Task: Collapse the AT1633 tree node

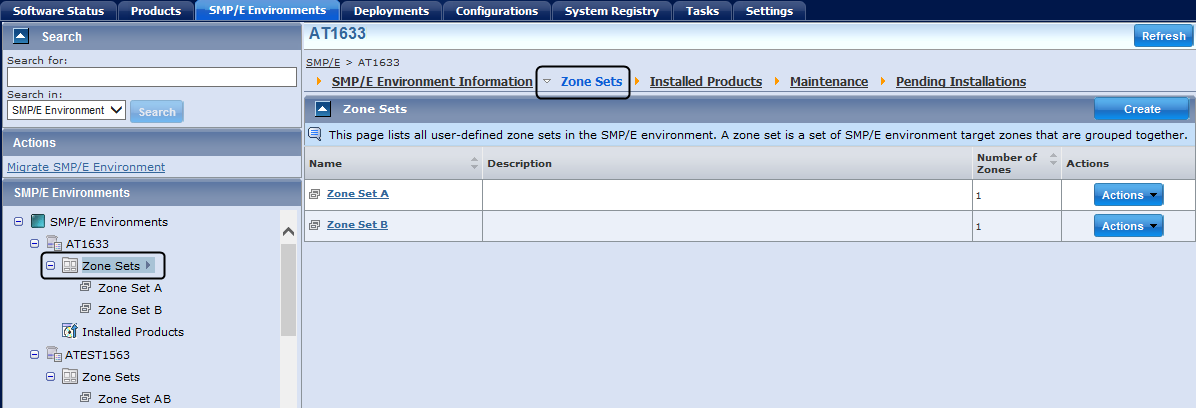Action: pyautogui.click(x=34, y=244)
